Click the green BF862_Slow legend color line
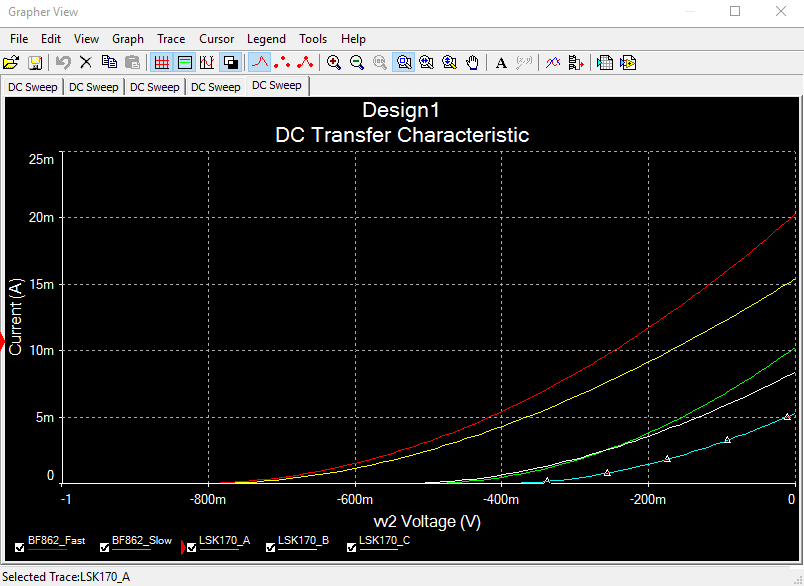Image resolution: width=804 pixels, height=586 pixels. 131,550
